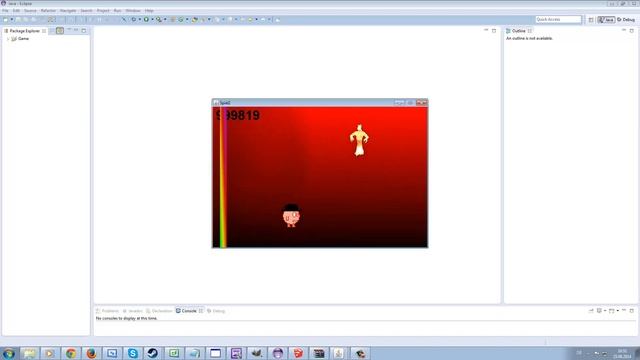Select the Problems tab

pyautogui.click(x=107, y=311)
